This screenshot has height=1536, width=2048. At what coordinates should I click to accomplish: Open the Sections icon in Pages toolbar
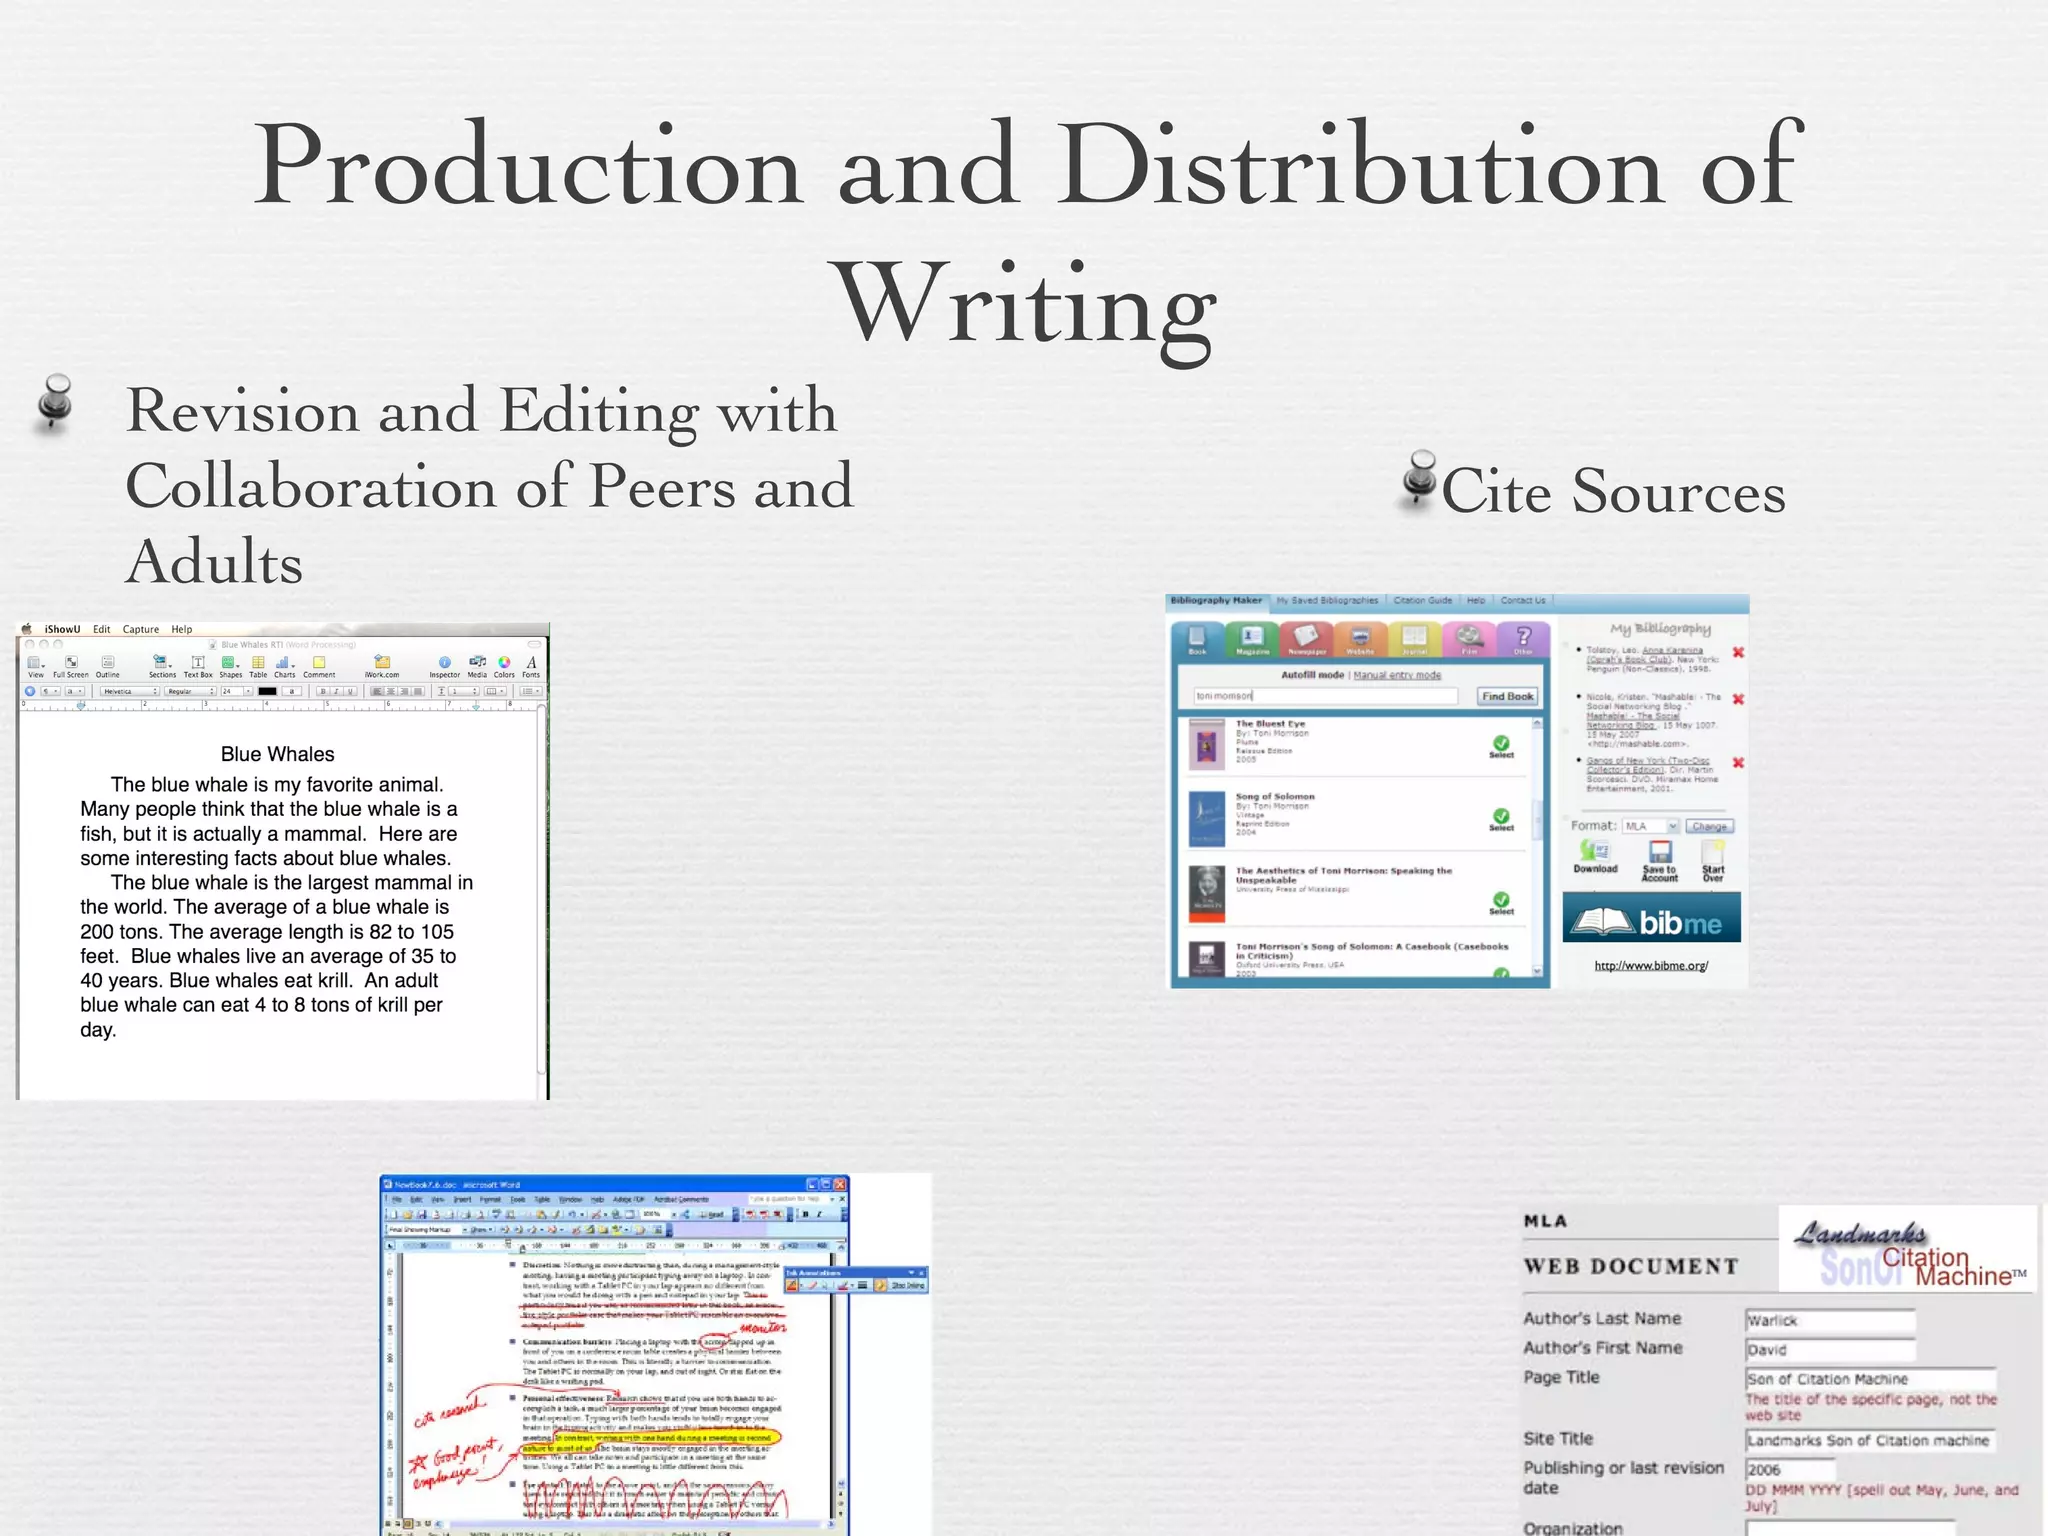coord(161,661)
